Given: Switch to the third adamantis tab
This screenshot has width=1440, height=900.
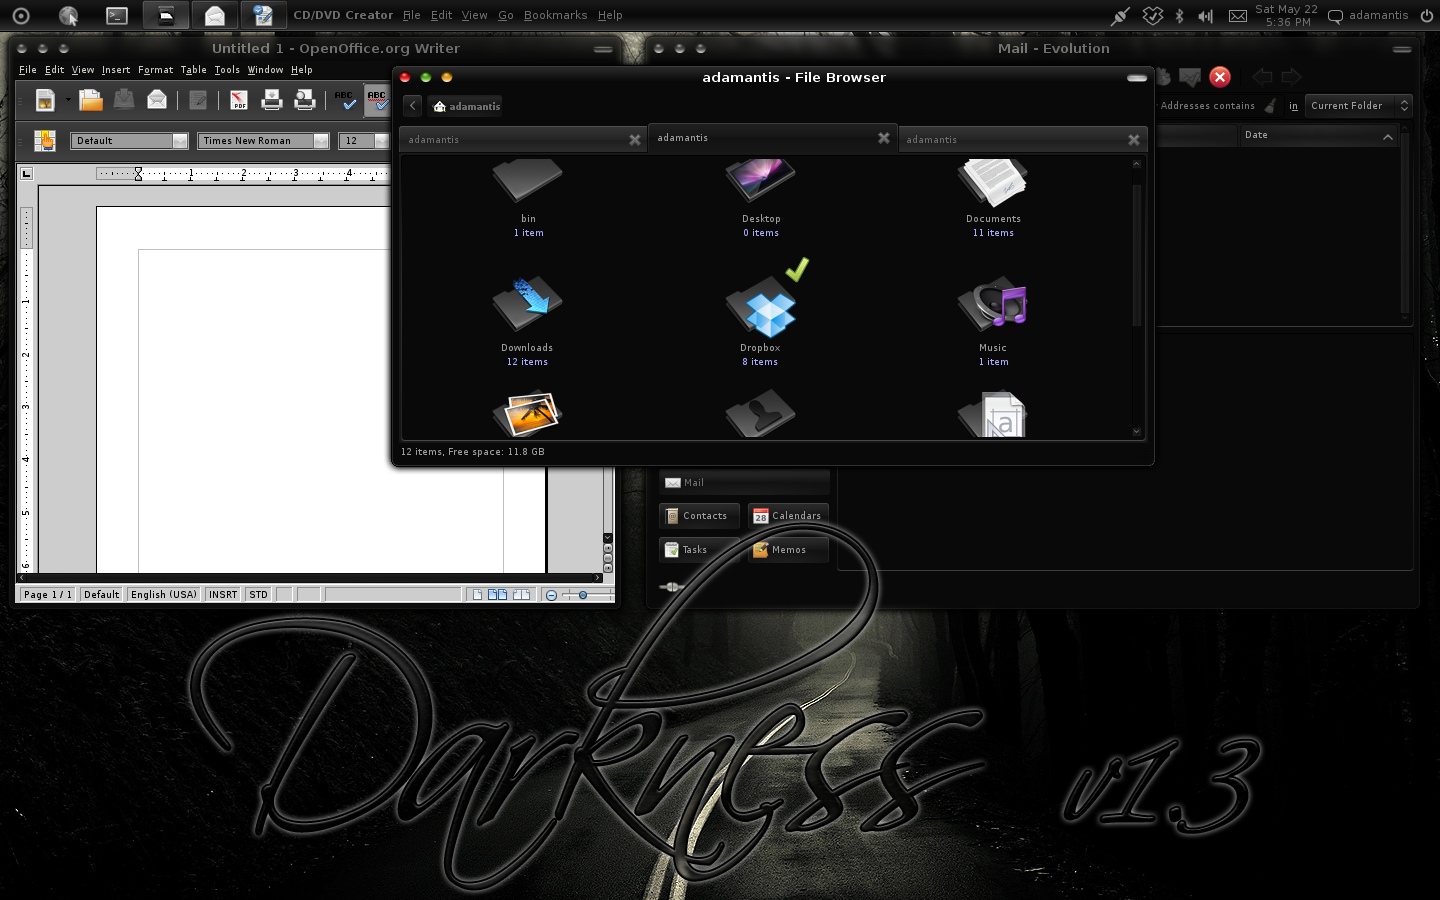Looking at the screenshot, I should click(1021, 140).
